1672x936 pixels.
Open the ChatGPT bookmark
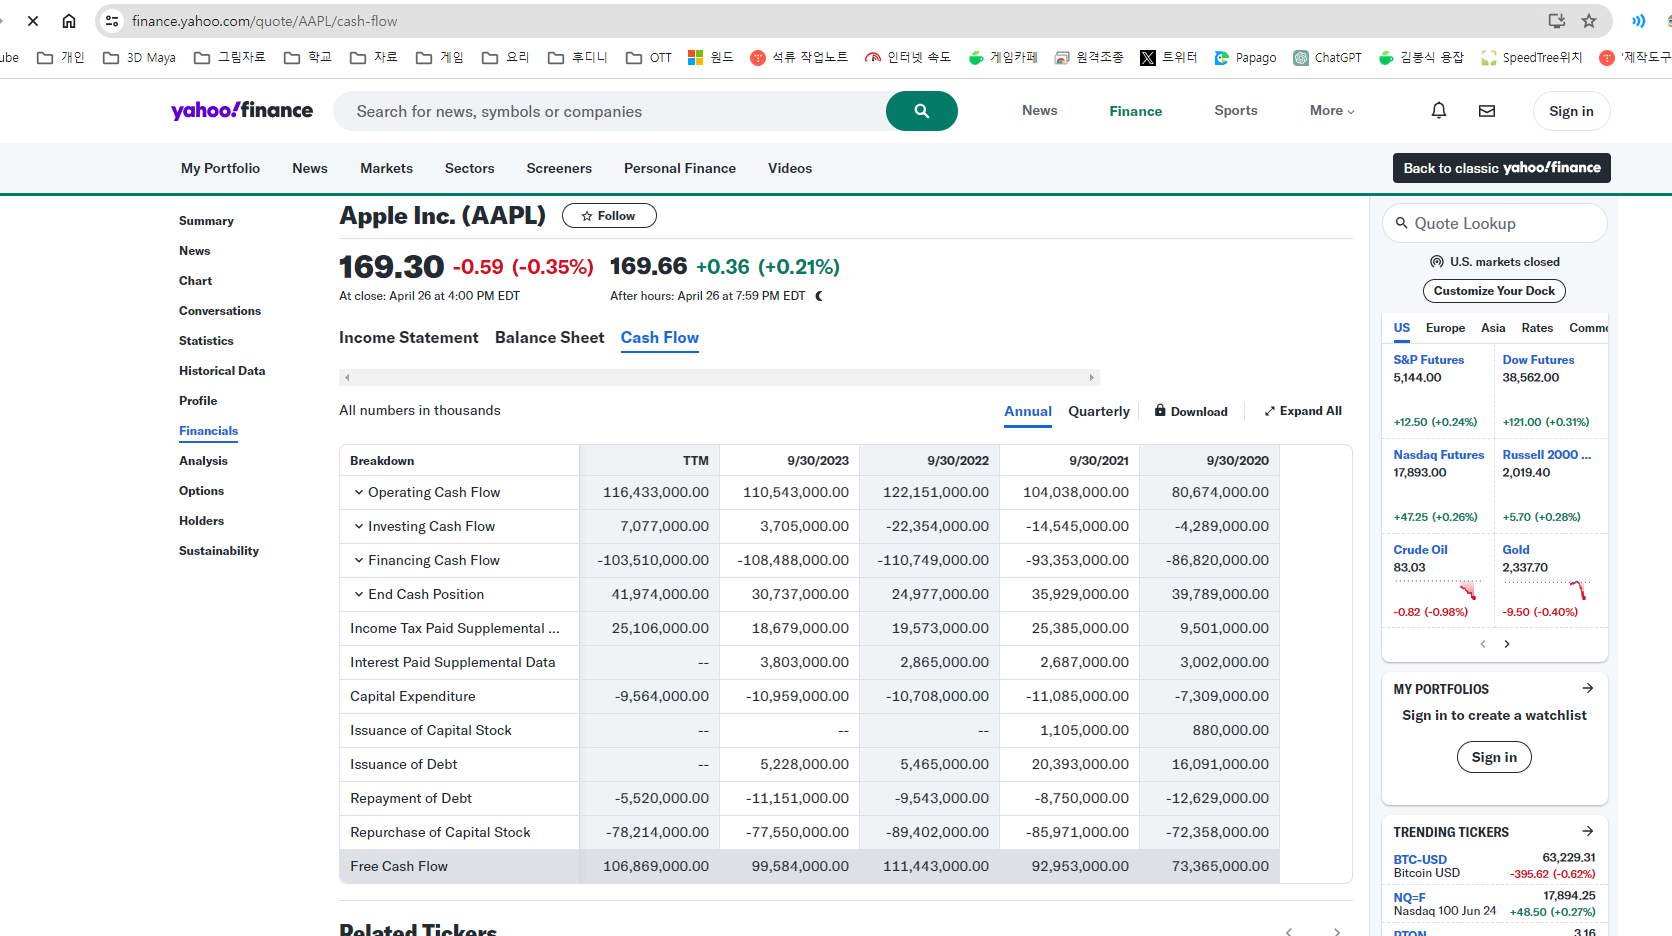[1327, 58]
